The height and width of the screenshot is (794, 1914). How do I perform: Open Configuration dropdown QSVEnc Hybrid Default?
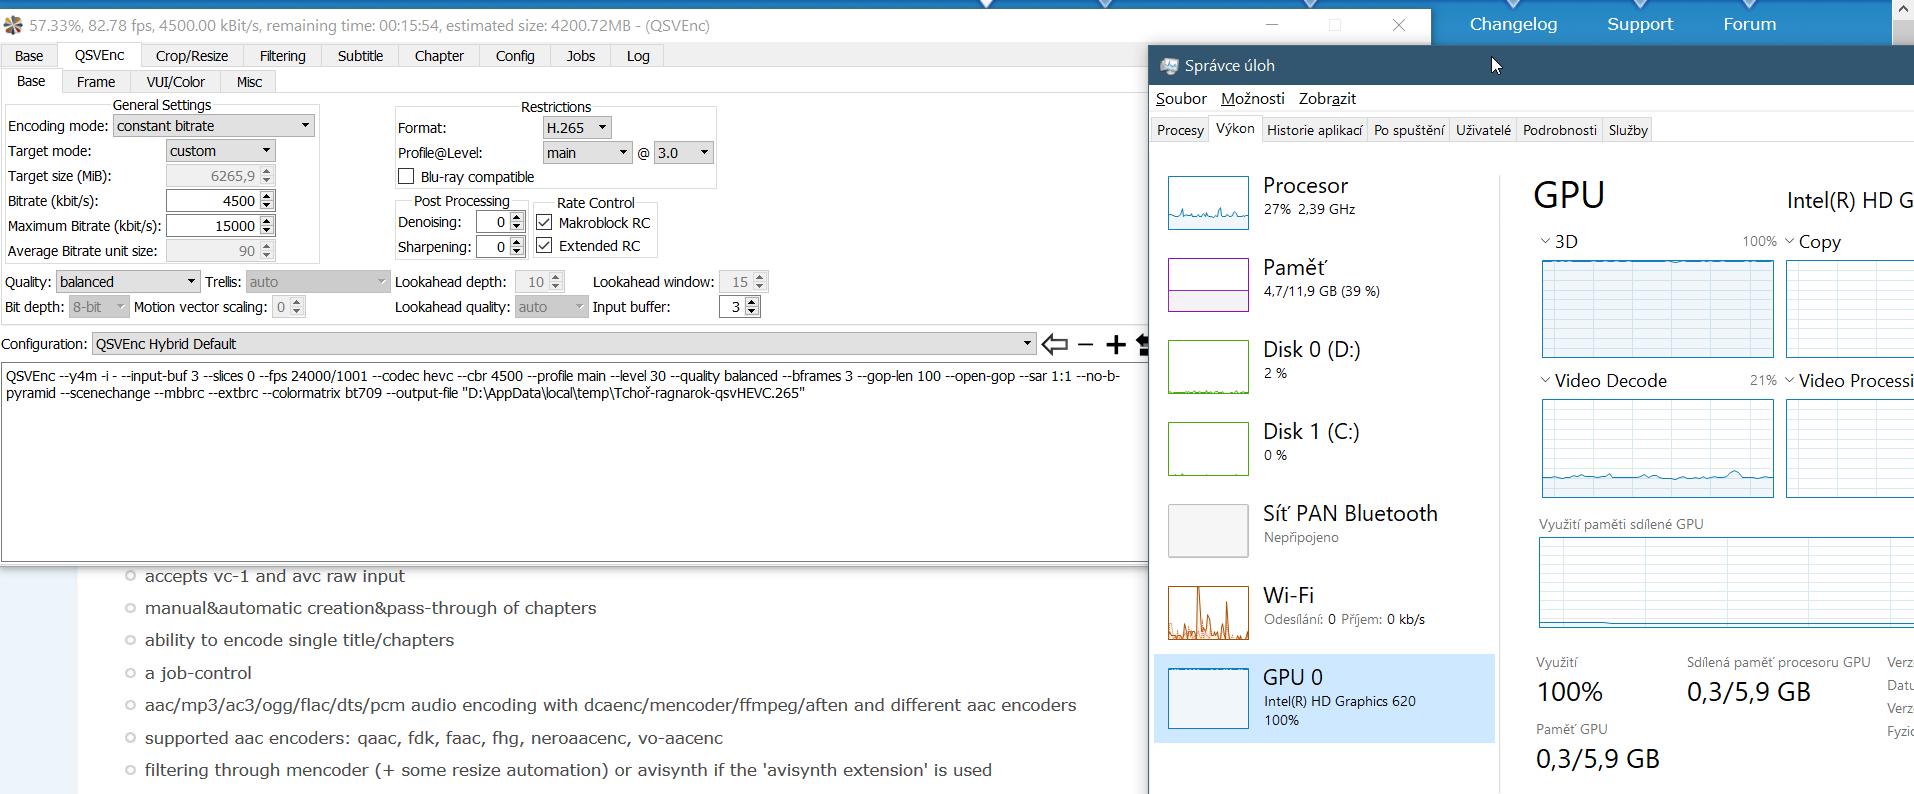pyautogui.click(x=564, y=344)
